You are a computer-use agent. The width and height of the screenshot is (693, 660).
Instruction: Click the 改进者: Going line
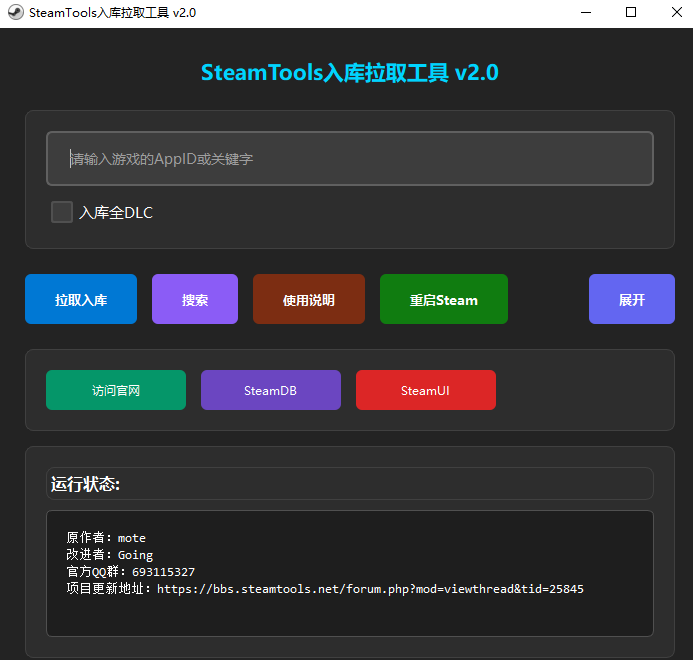110,554
